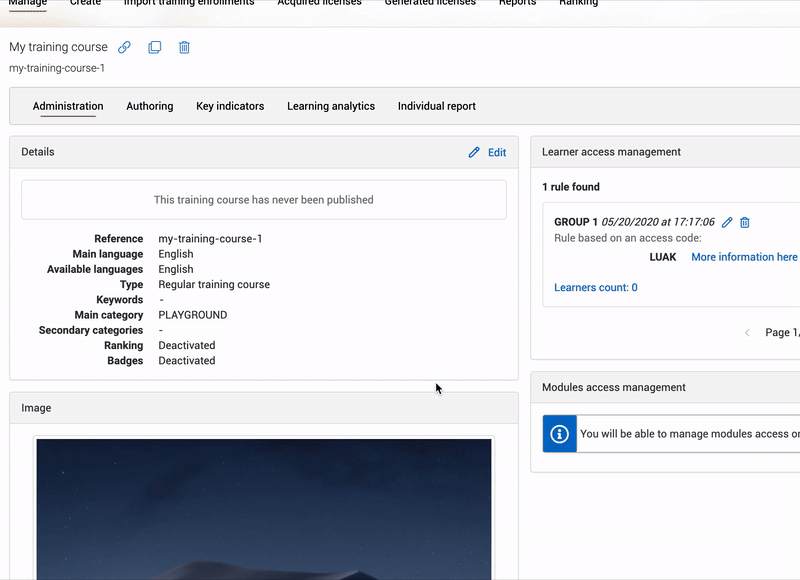
Task: Delete GROUP 1 rule trash icon
Action: coord(745,222)
